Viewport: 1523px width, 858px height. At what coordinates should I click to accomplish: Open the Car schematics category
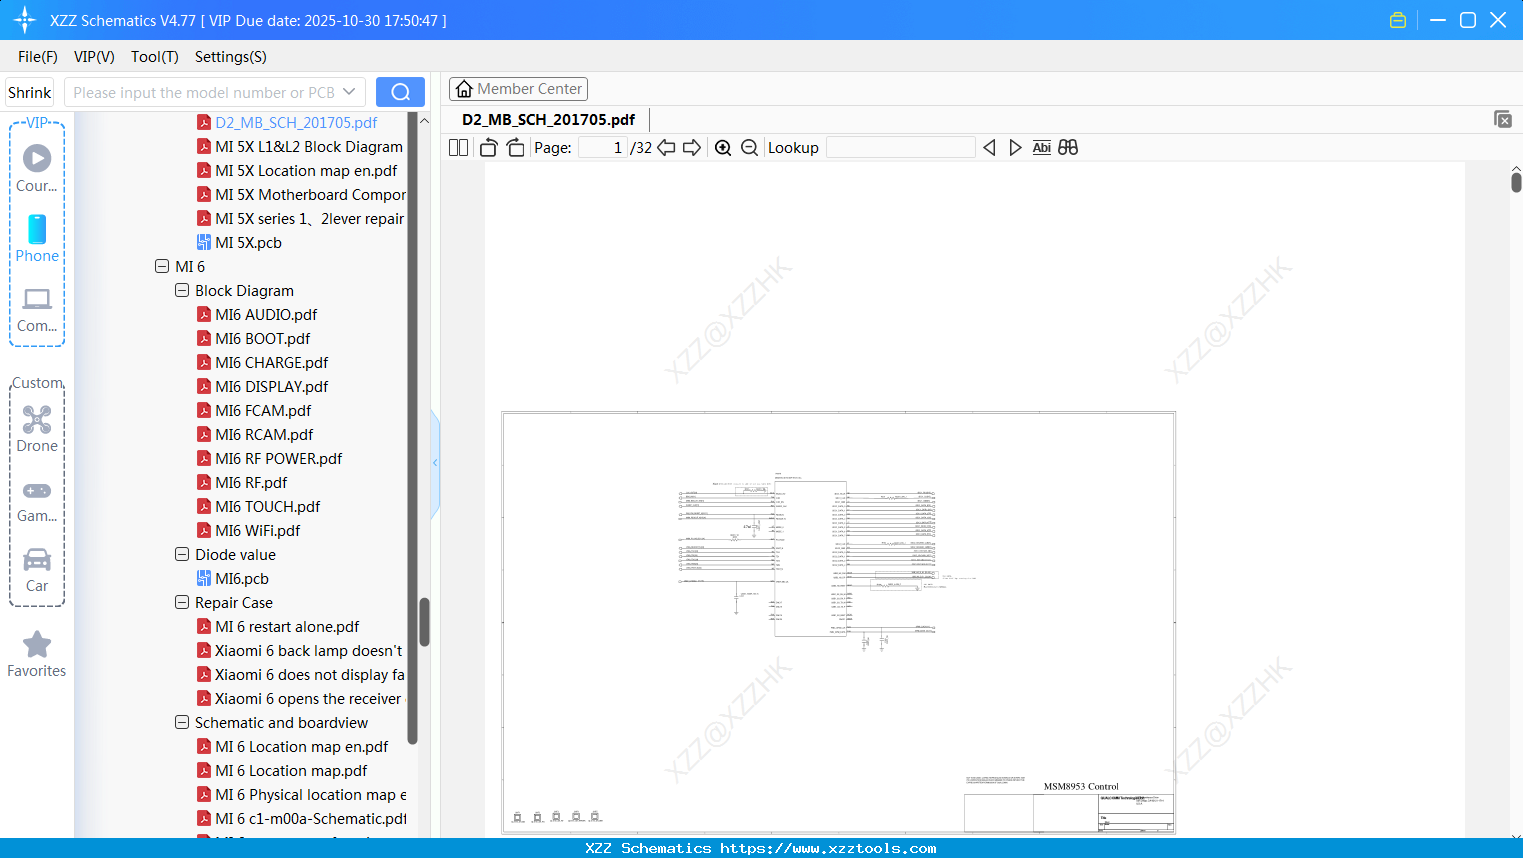(36, 567)
